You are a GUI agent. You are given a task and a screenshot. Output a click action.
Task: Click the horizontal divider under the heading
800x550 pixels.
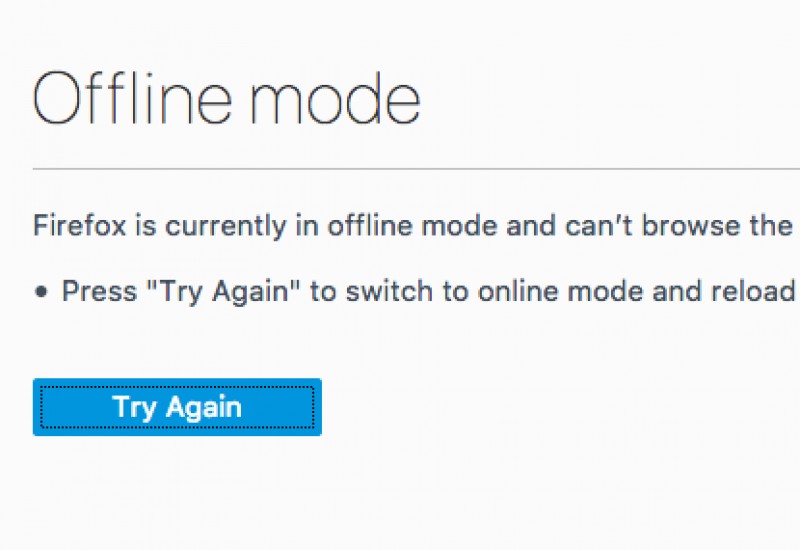click(416, 168)
